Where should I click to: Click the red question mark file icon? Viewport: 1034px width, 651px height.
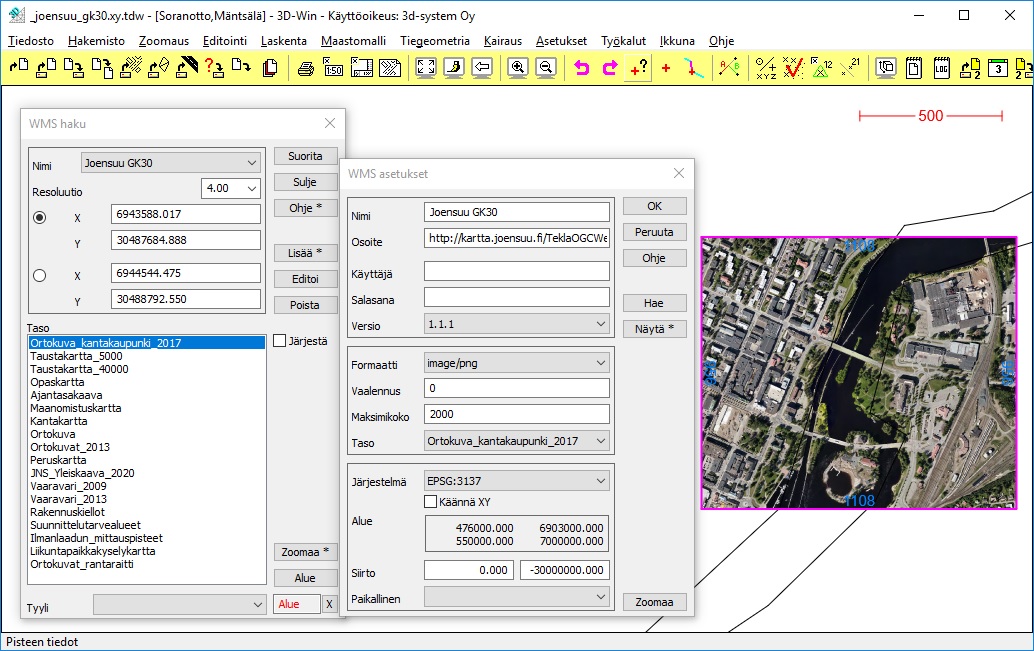coord(214,67)
